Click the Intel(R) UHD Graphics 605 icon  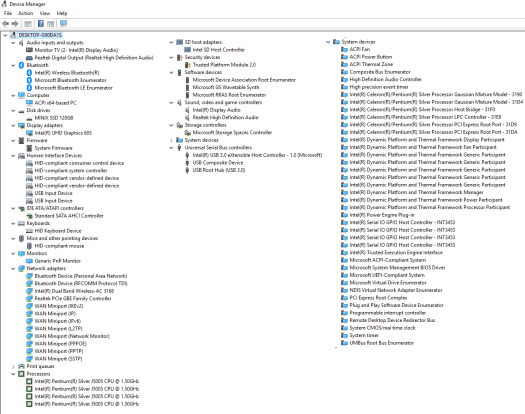point(29,133)
